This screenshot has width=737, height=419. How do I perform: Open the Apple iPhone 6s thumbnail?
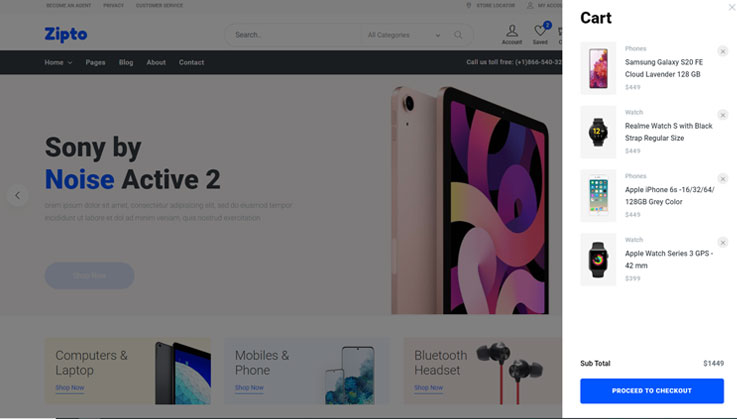coord(598,196)
